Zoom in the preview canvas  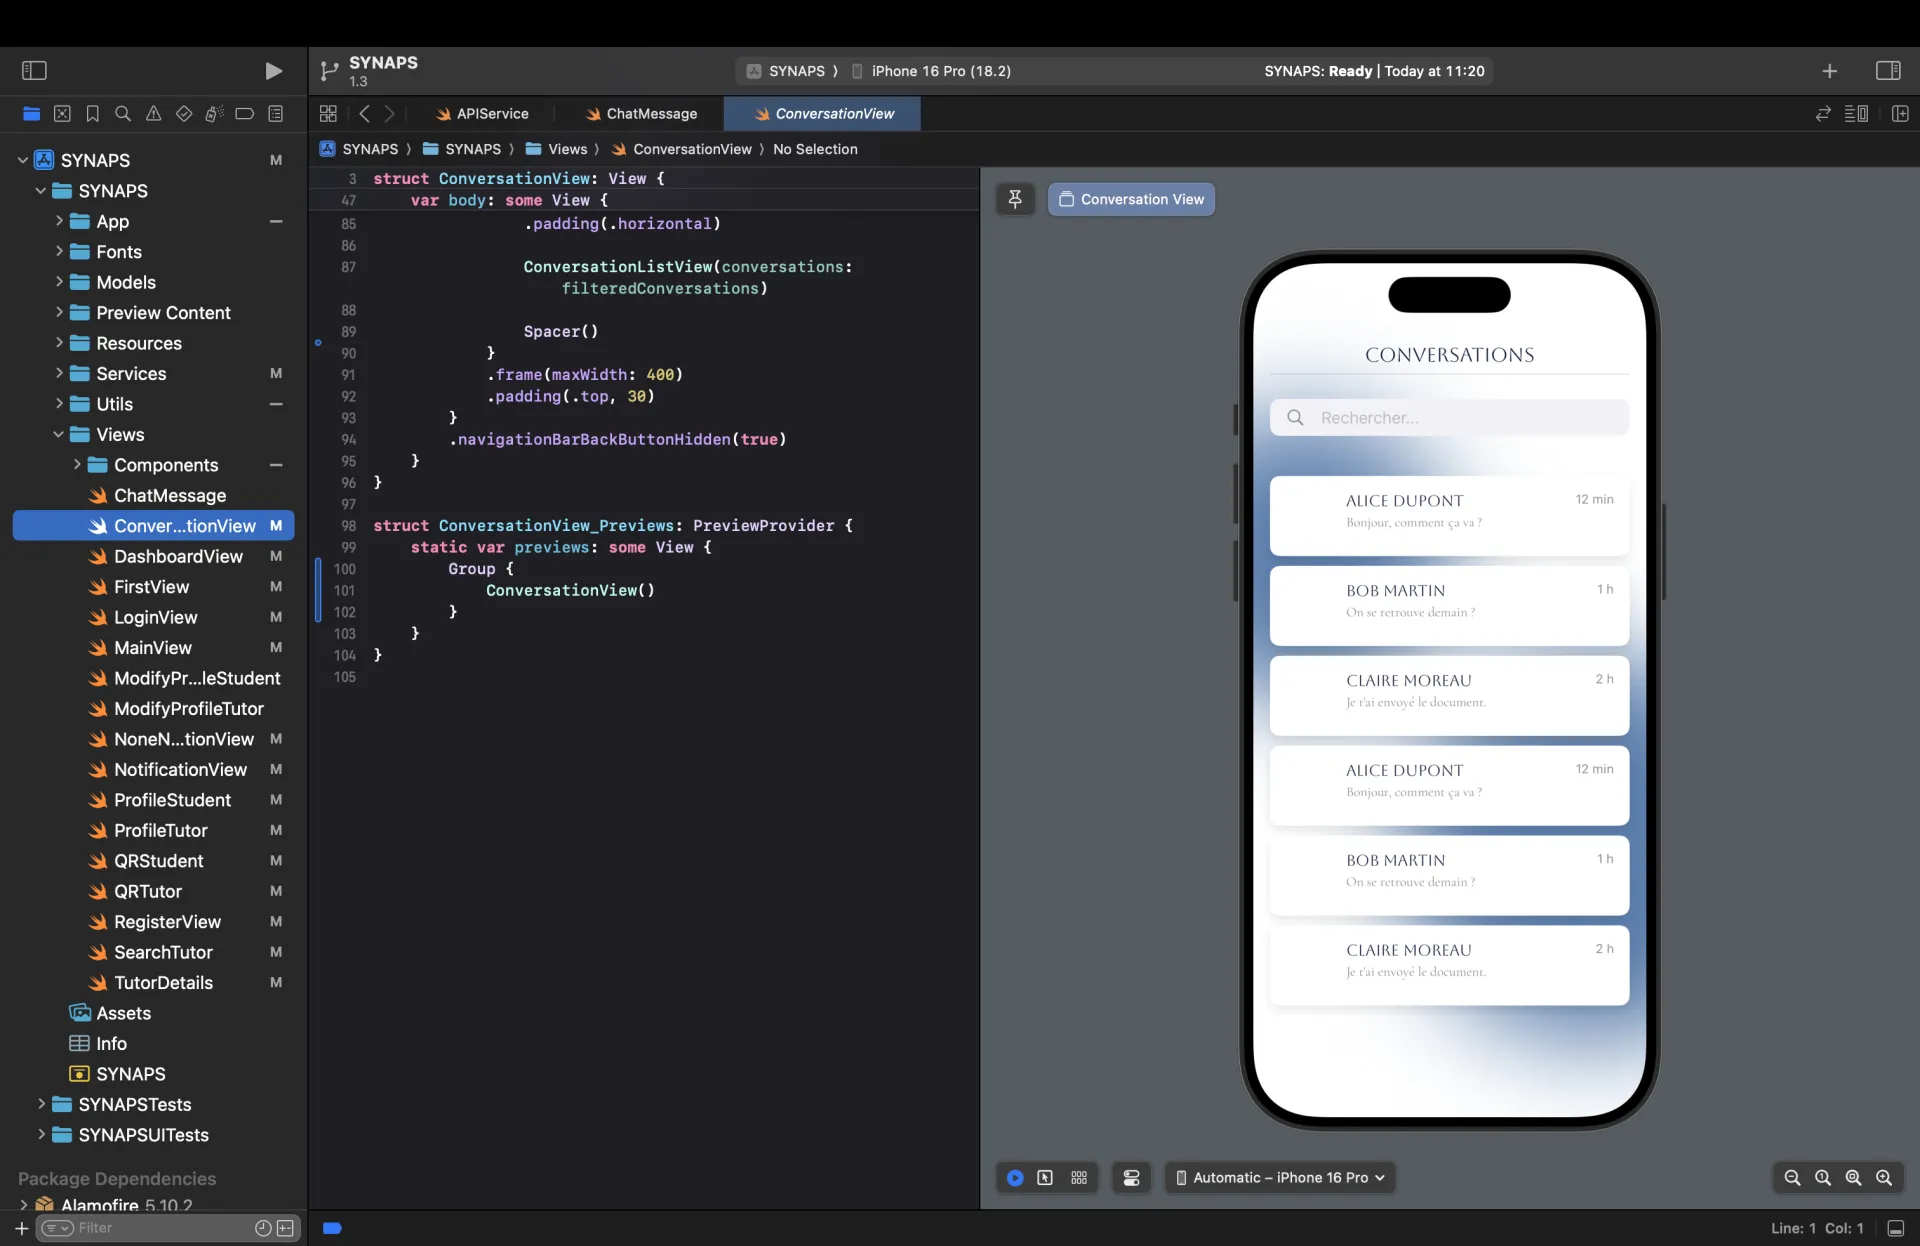[1884, 1178]
